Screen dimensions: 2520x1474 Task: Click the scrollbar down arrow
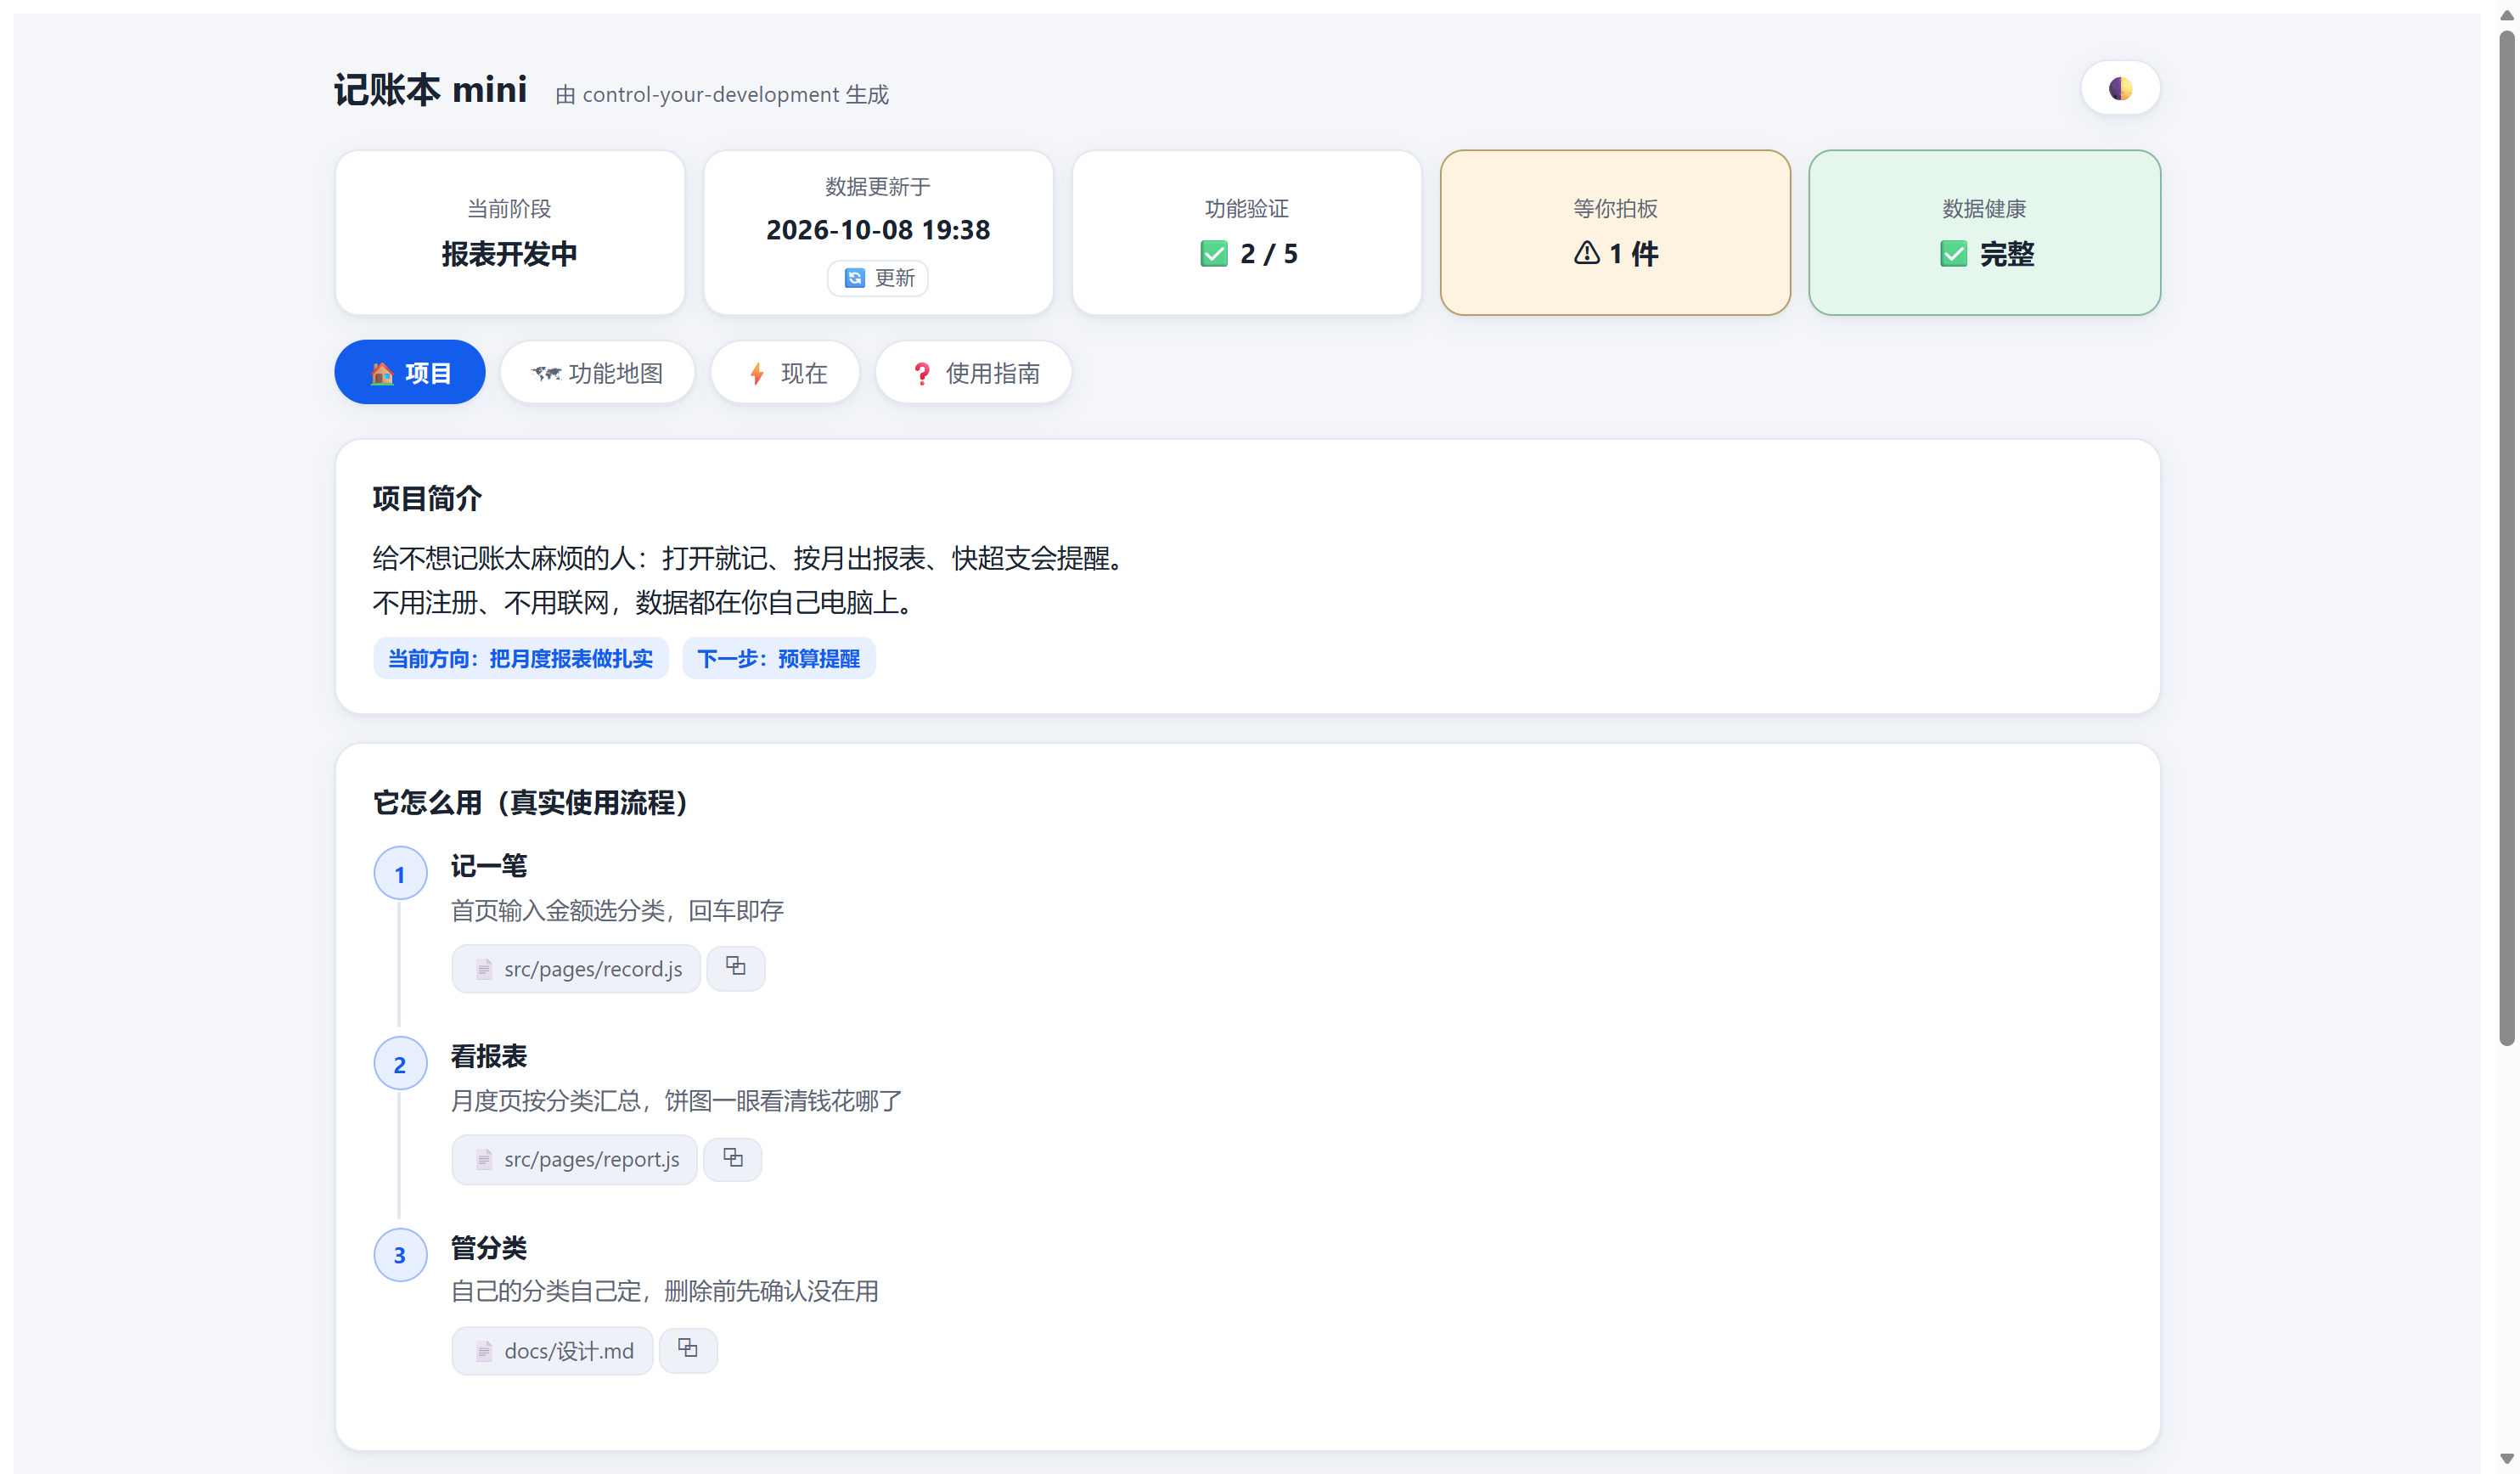(x=2506, y=1460)
